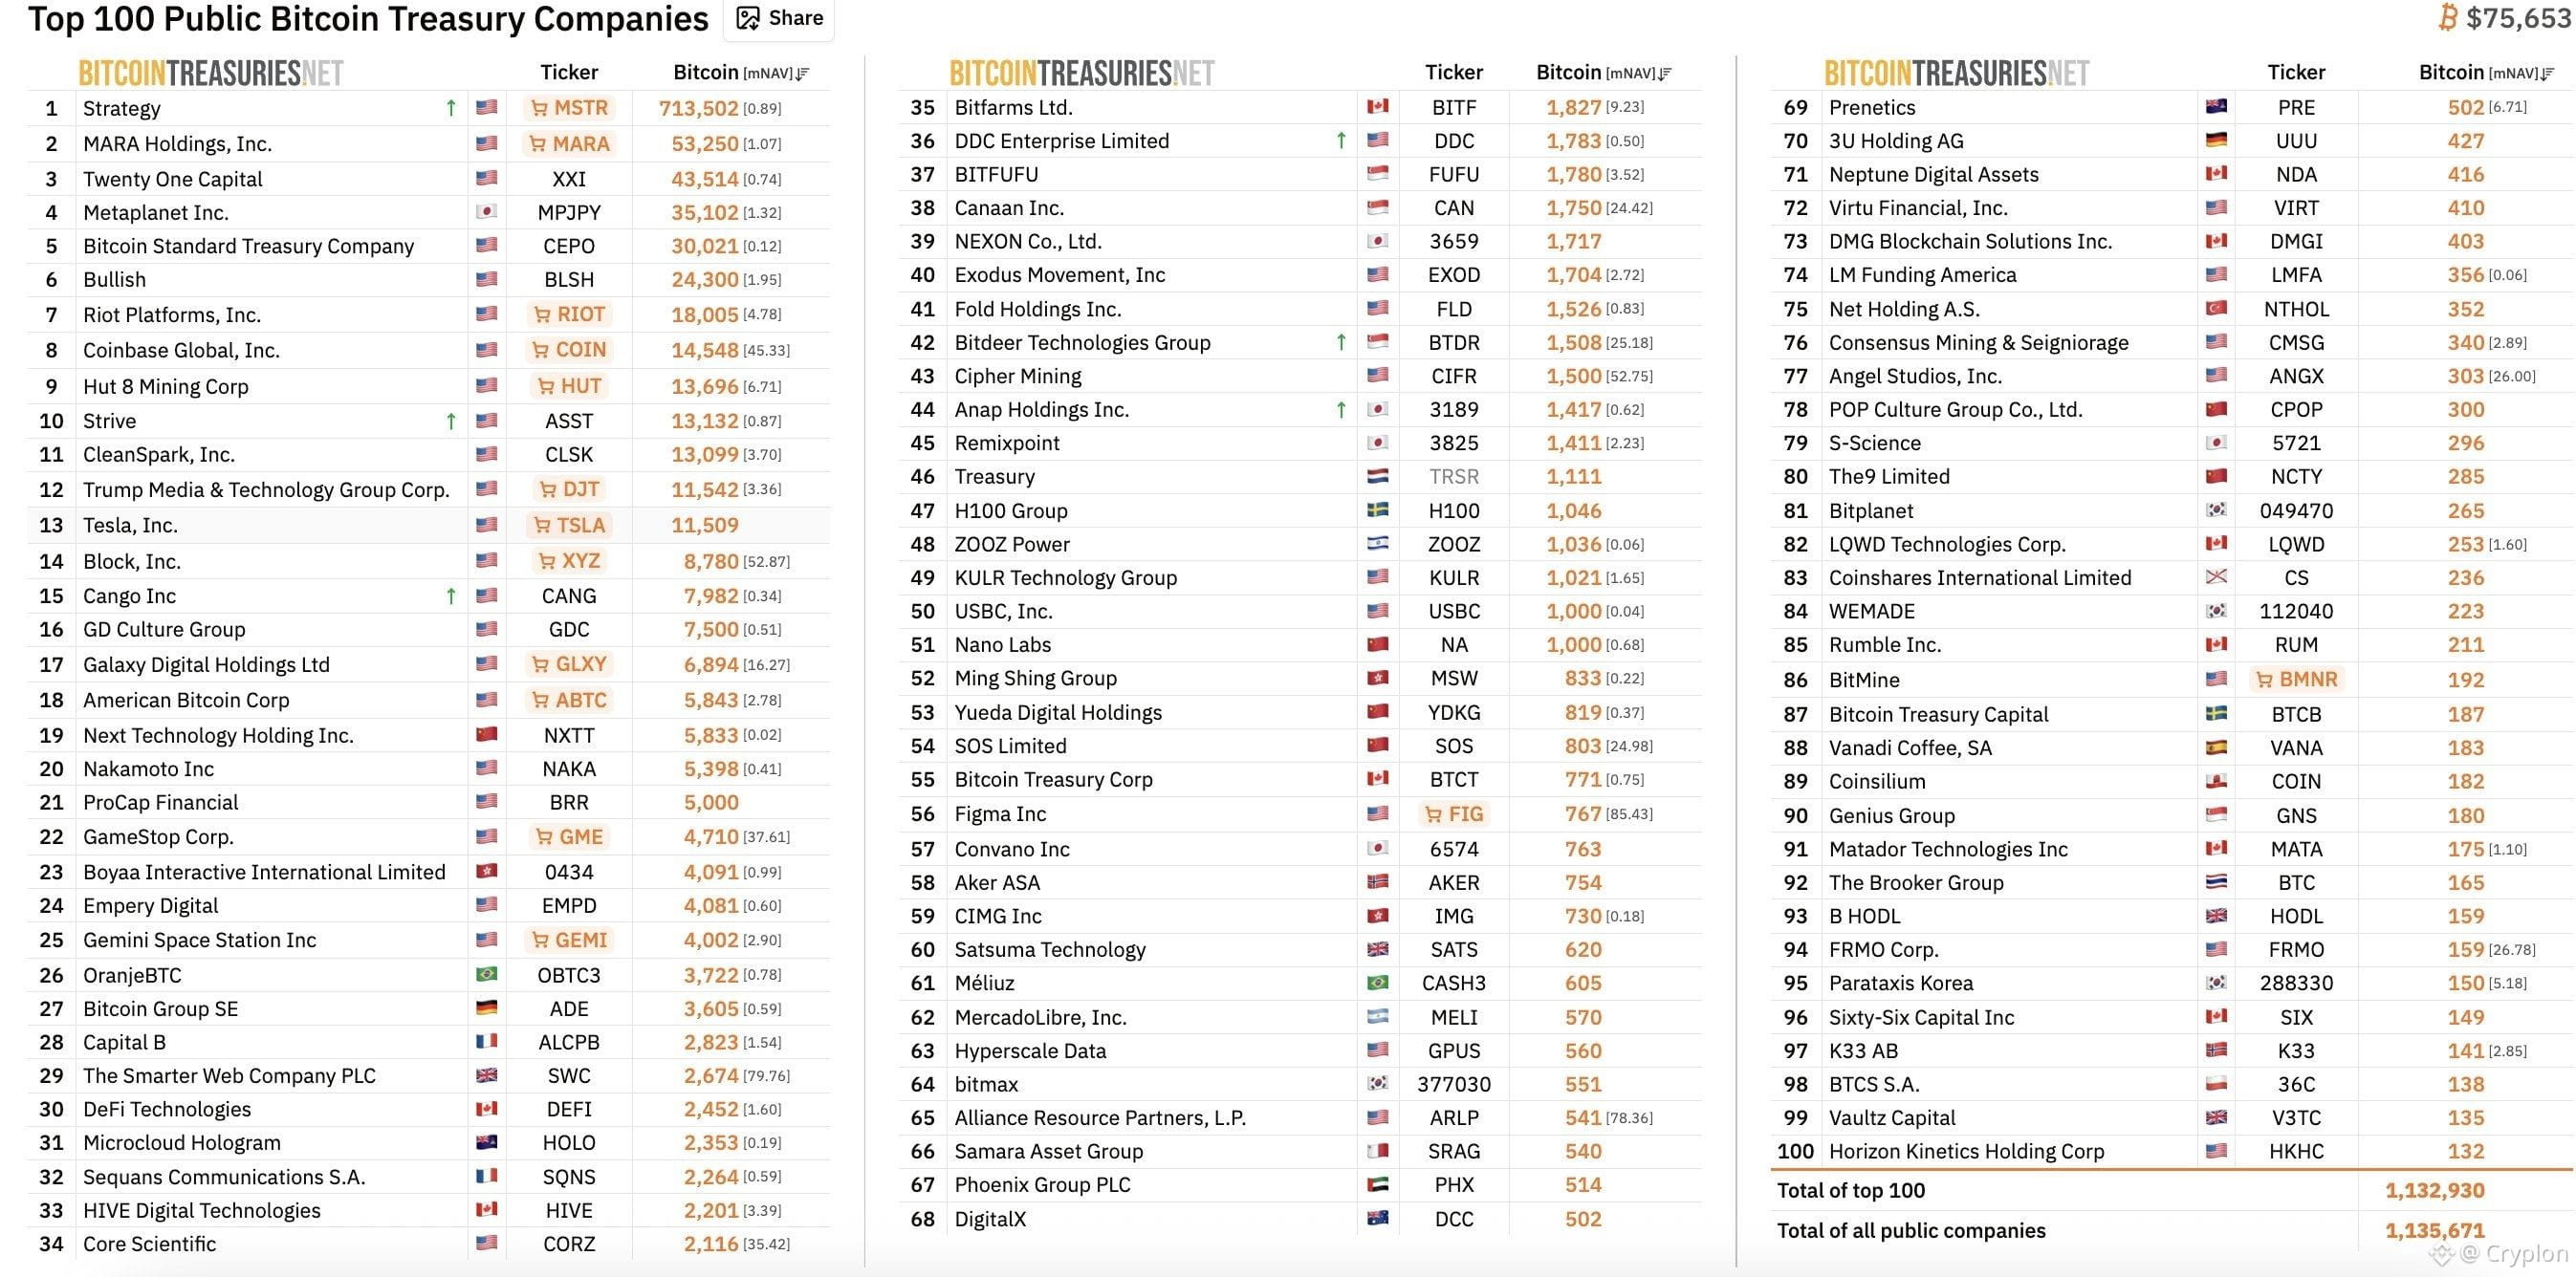The width and height of the screenshot is (2576, 1277).
Task: Open the MercadoLibre, Inc. company entry
Action: 1040,1017
